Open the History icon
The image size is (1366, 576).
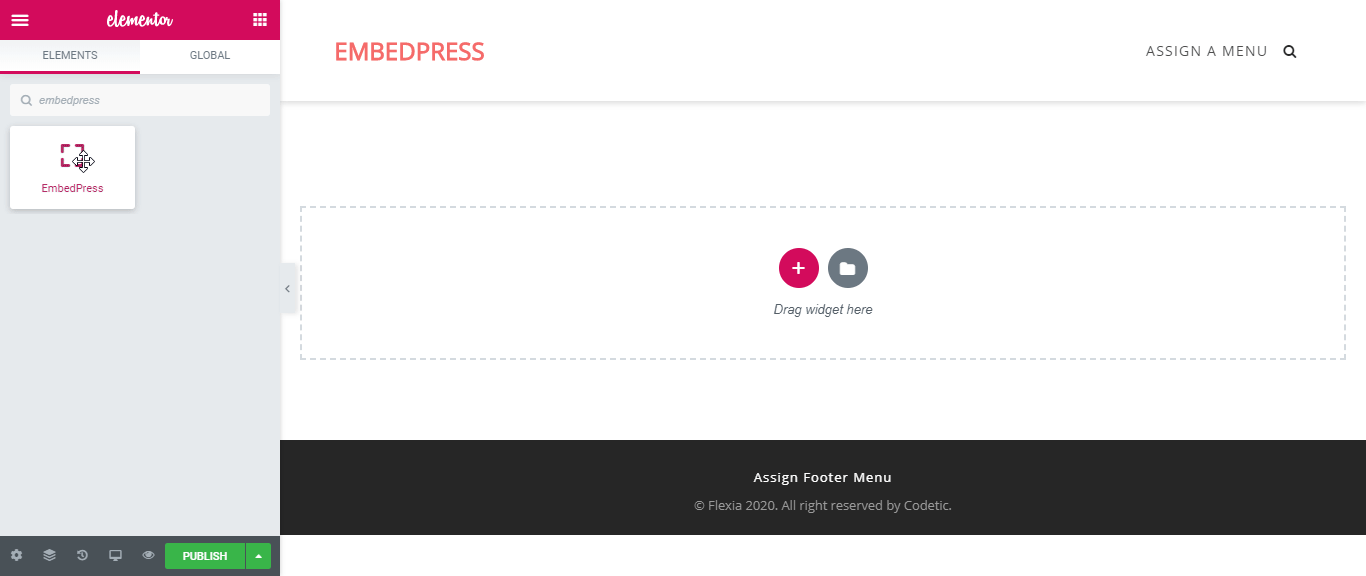coord(82,555)
